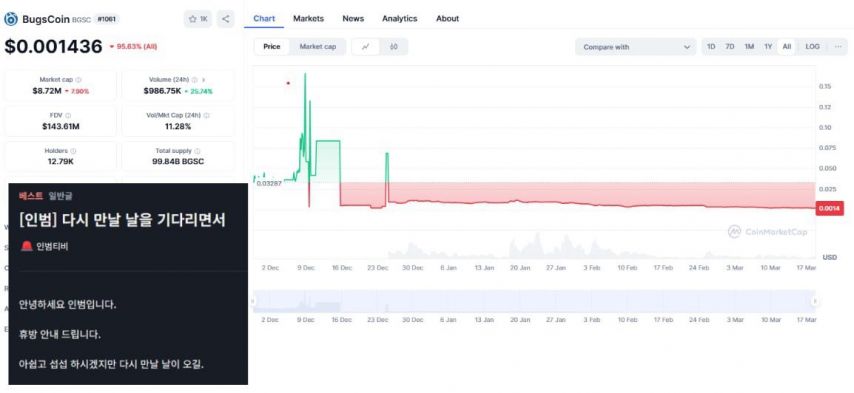Switch to candlestick chart icon

coord(394,47)
